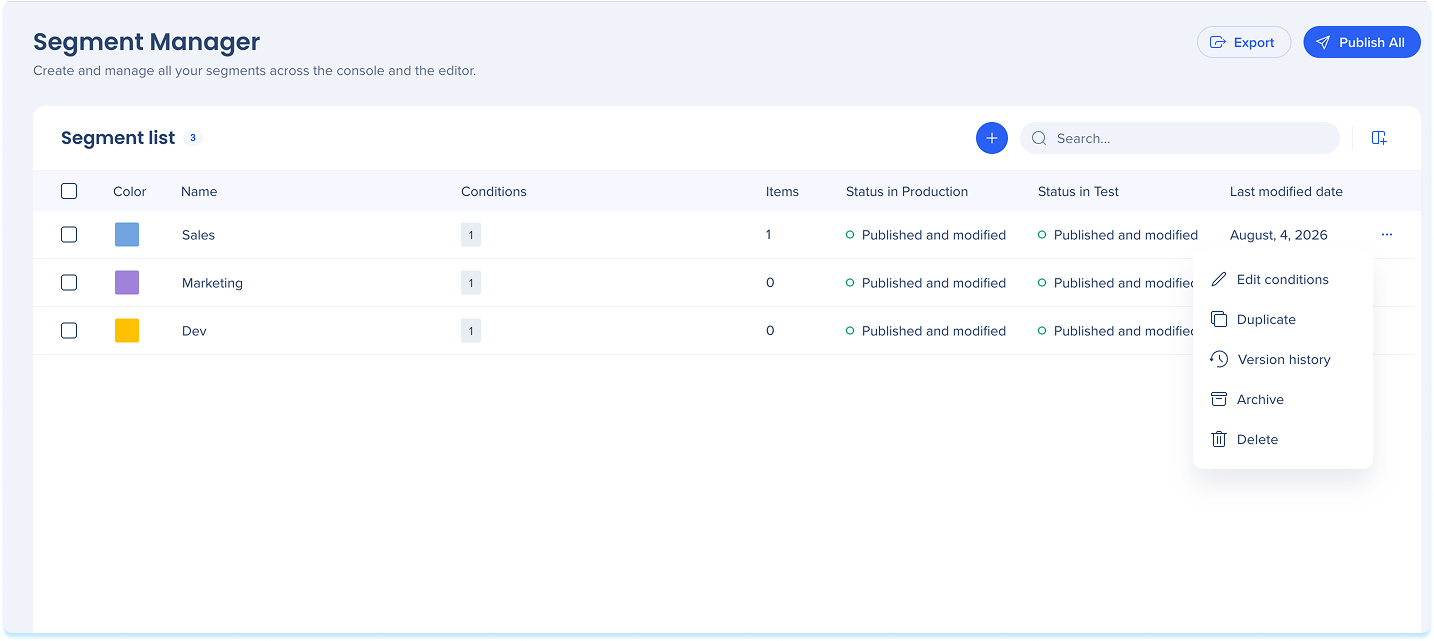The width and height of the screenshot is (1434, 641).
Task: Click Sales production status Published and modified
Action: pos(926,235)
